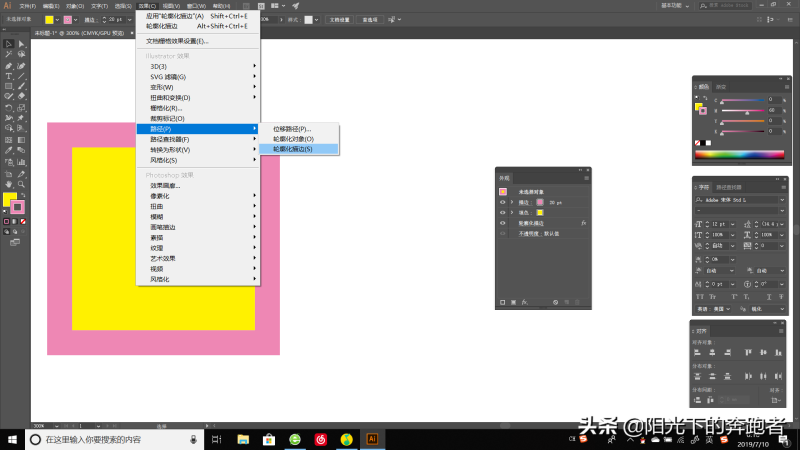Viewport: 800px width, 450px height.
Task: Select the Zoom magnifier tool
Action: (21, 184)
